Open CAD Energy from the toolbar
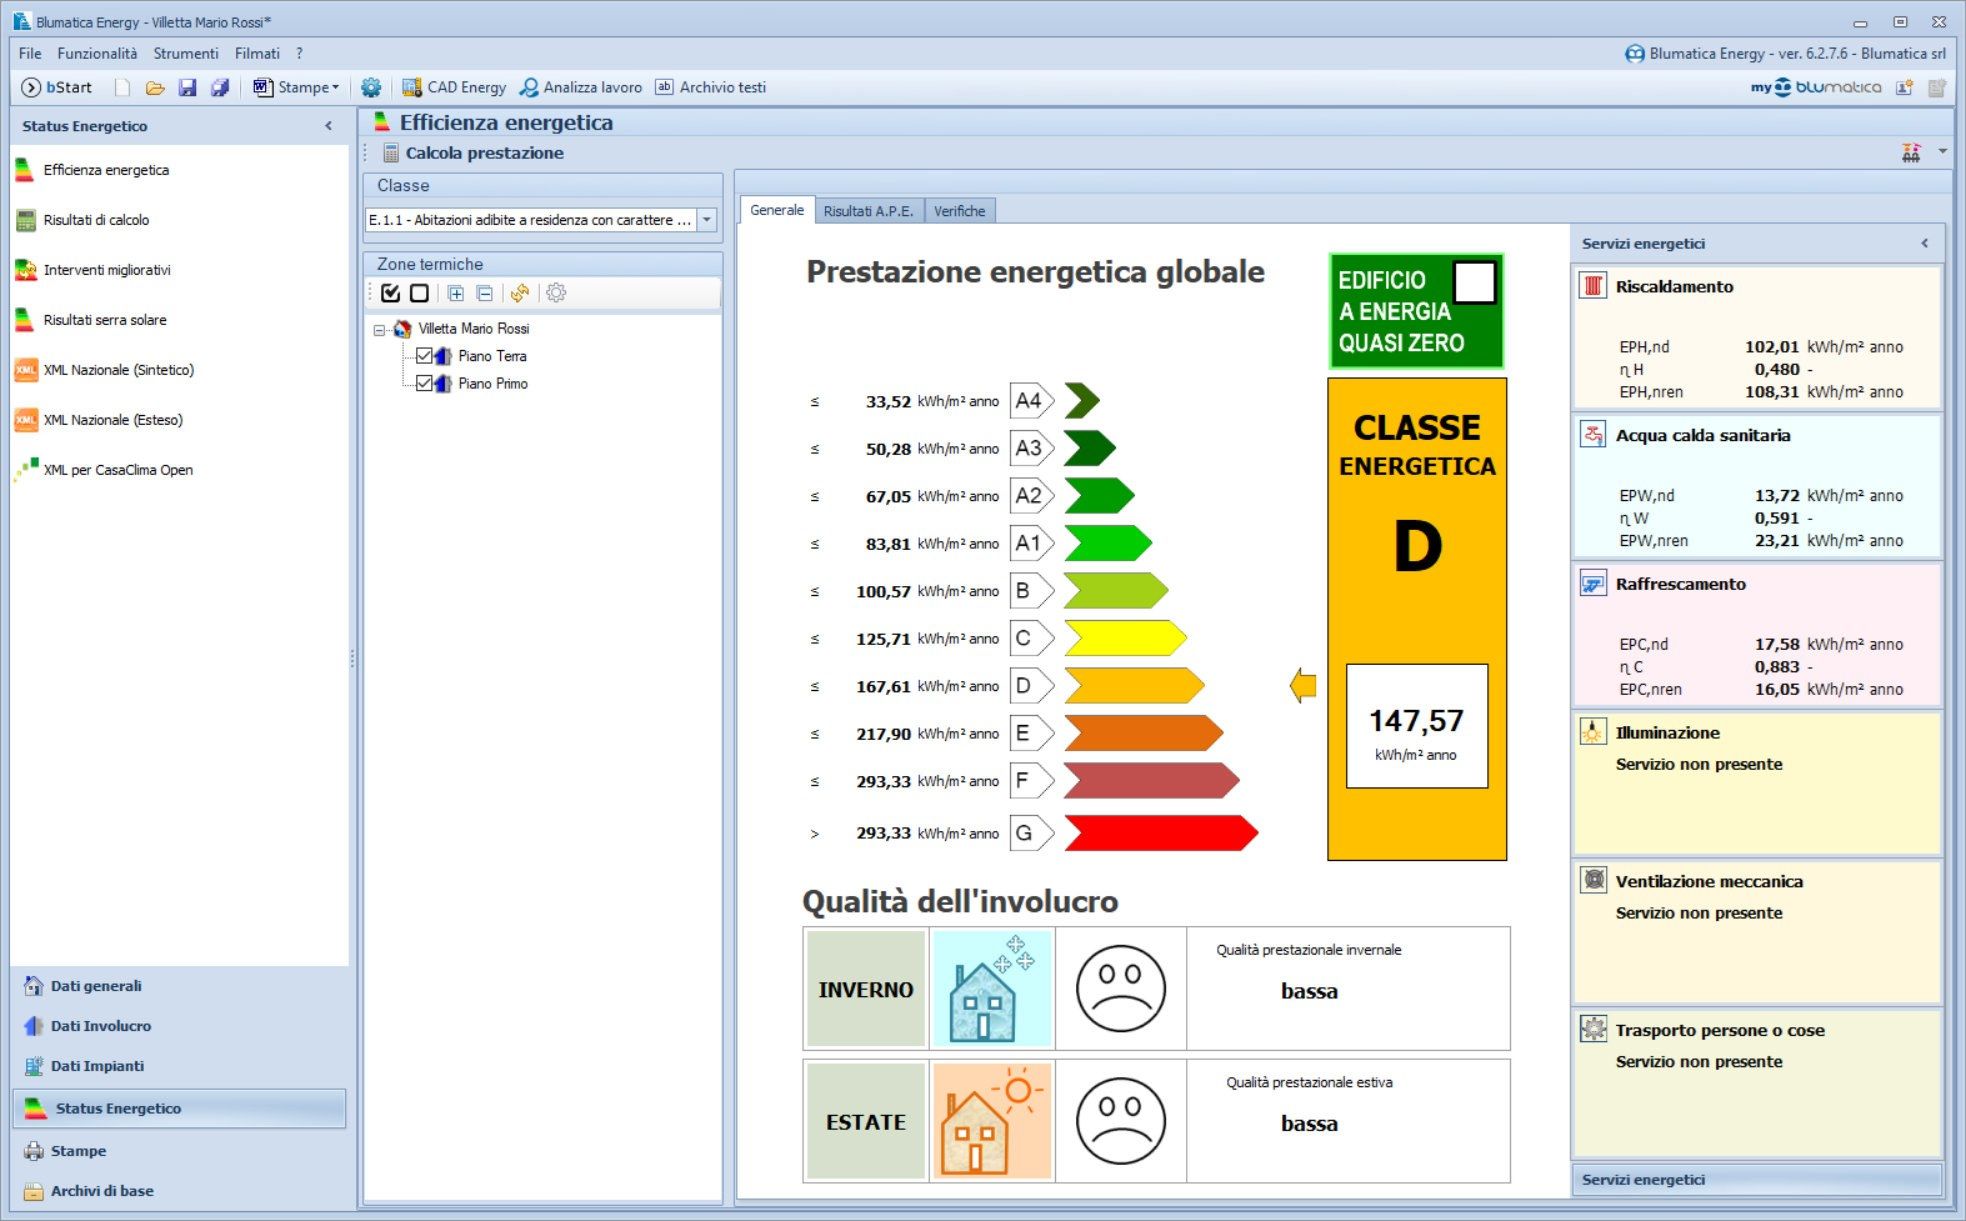 453,87
